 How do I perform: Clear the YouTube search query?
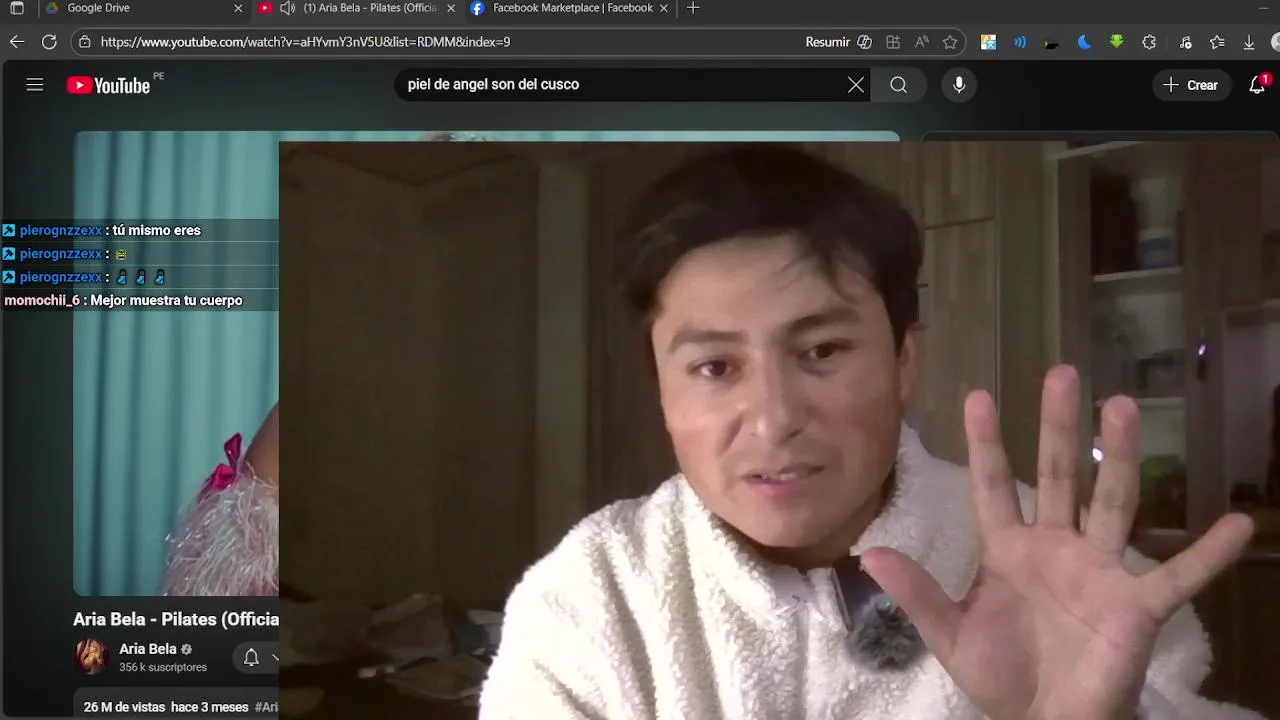856,85
